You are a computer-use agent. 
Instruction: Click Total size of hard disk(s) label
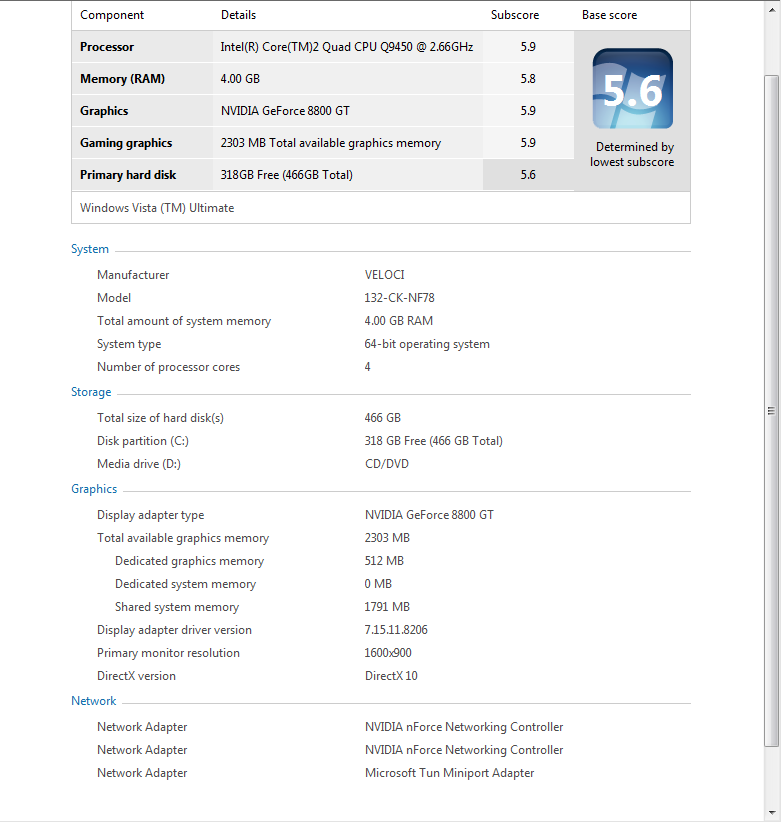(x=160, y=418)
